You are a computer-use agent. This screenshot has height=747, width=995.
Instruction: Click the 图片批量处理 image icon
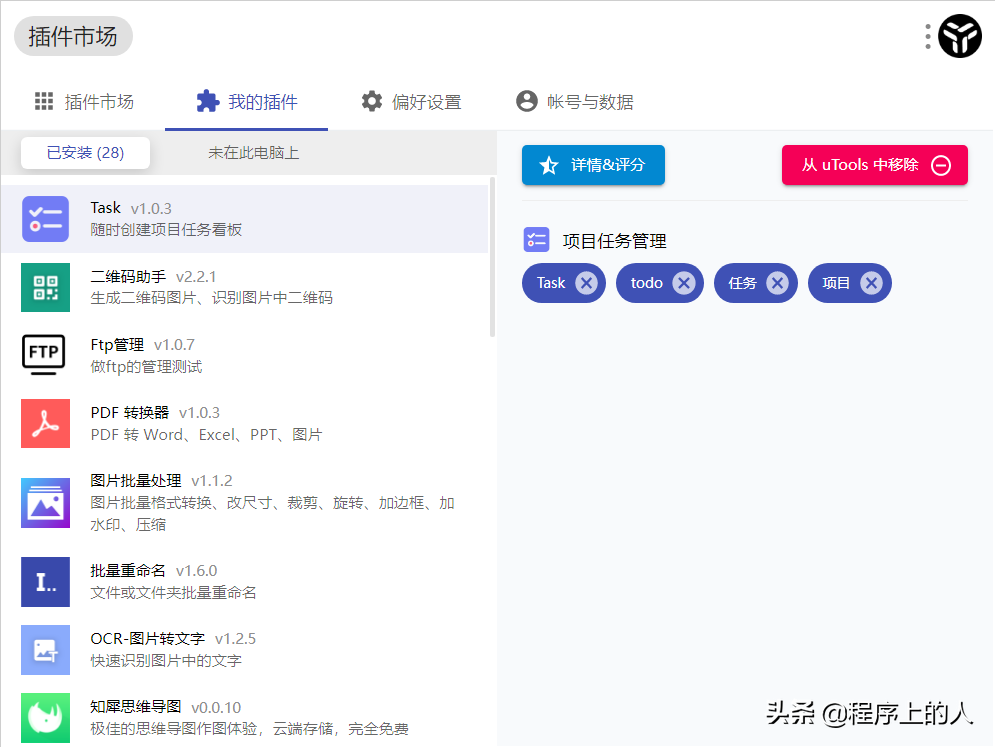click(x=45, y=503)
